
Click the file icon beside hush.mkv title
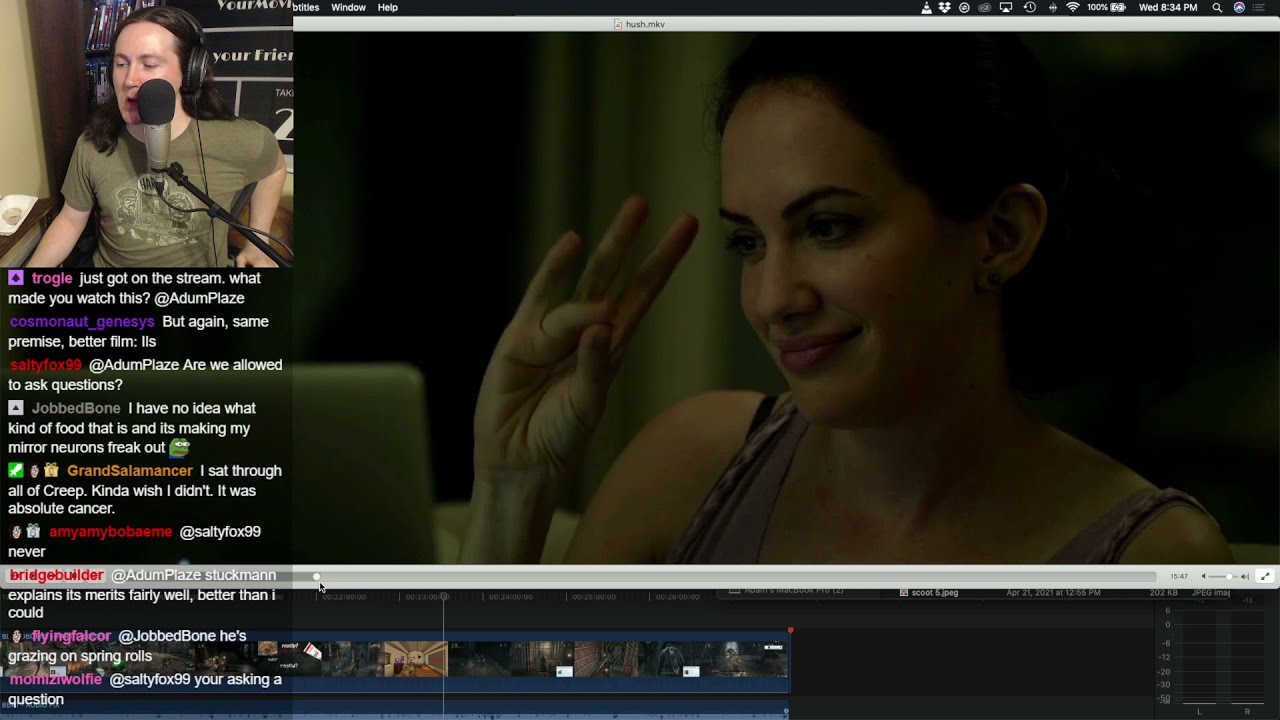(618, 24)
